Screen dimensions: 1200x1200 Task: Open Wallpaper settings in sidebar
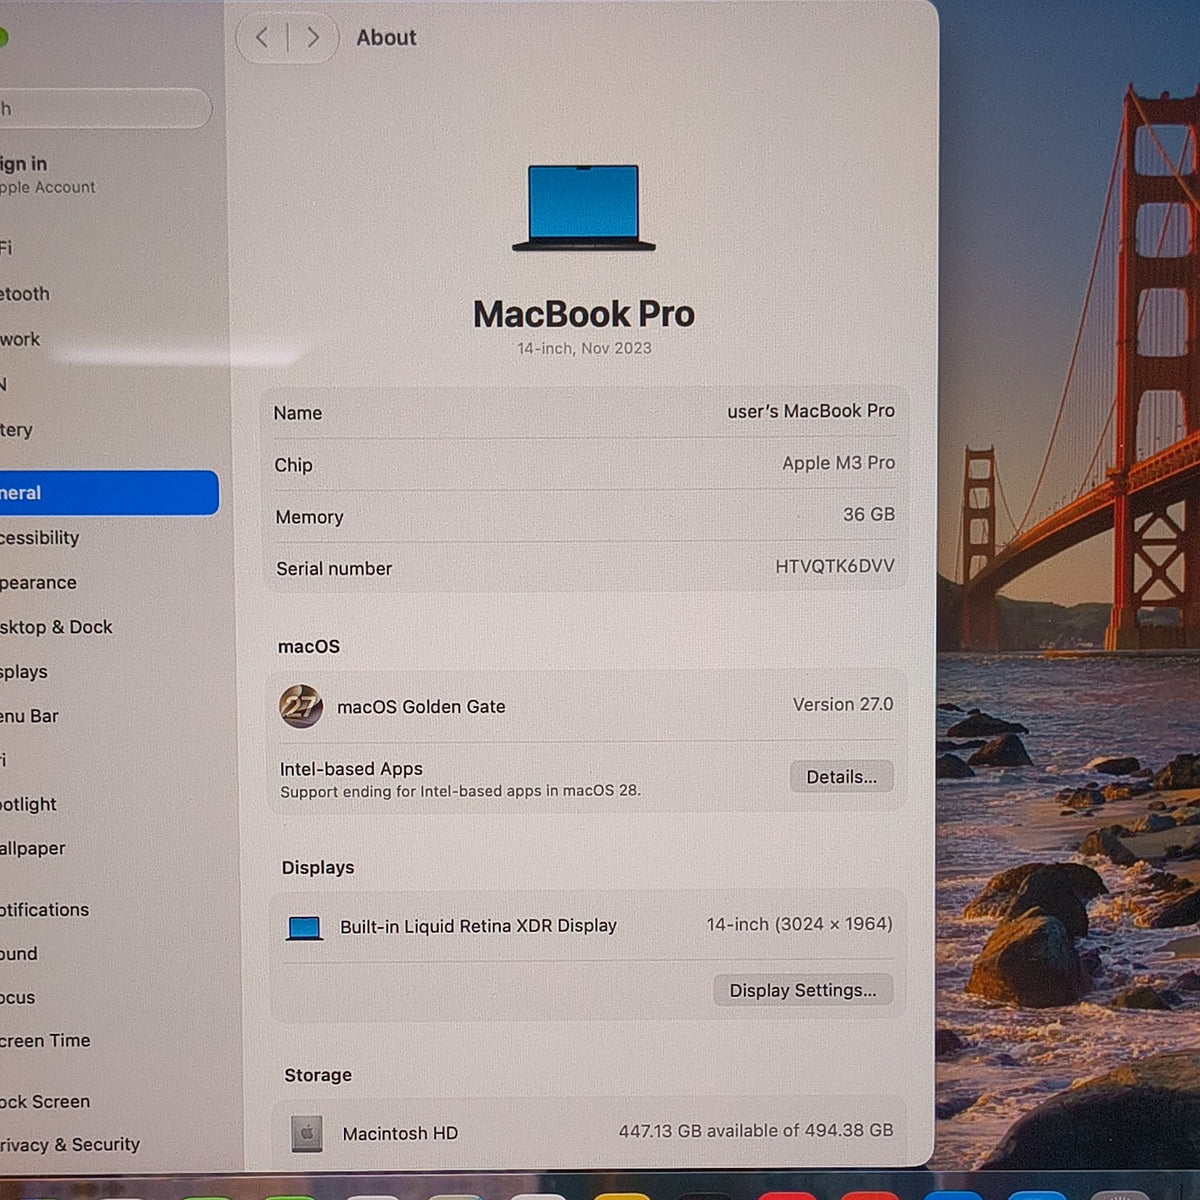(33, 848)
